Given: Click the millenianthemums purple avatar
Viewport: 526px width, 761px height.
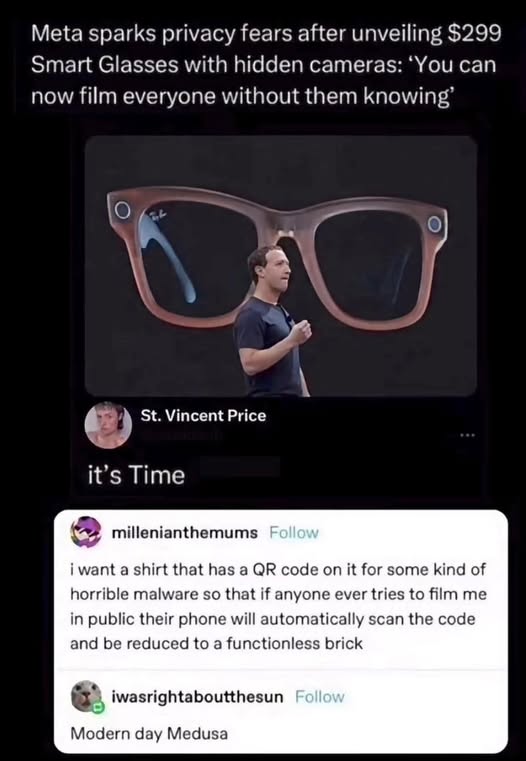Looking at the screenshot, I should [x=86, y=532].
